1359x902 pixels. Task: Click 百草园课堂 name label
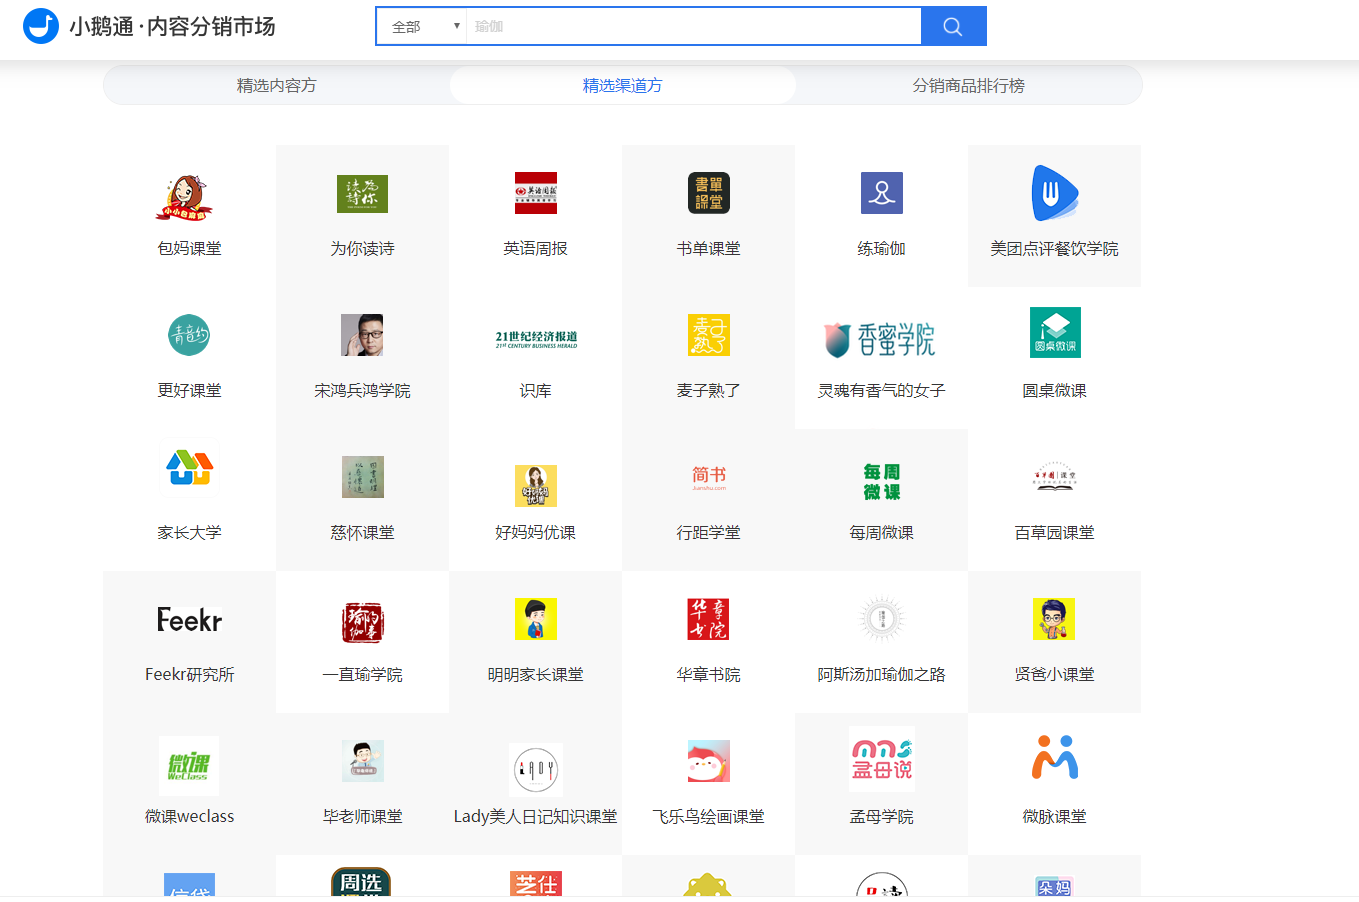click(x=1054, y=533)
